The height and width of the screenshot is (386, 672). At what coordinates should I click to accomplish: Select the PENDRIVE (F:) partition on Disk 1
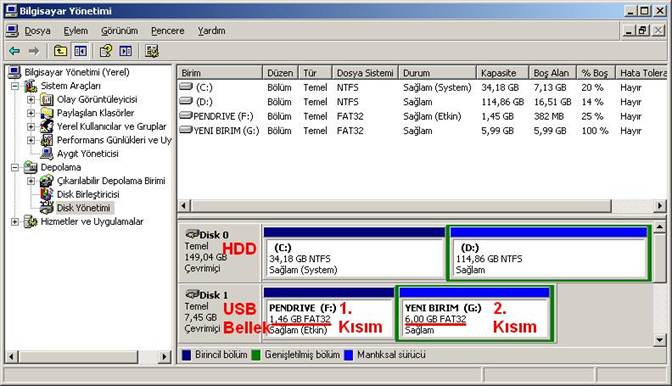[x=329, y=314]
